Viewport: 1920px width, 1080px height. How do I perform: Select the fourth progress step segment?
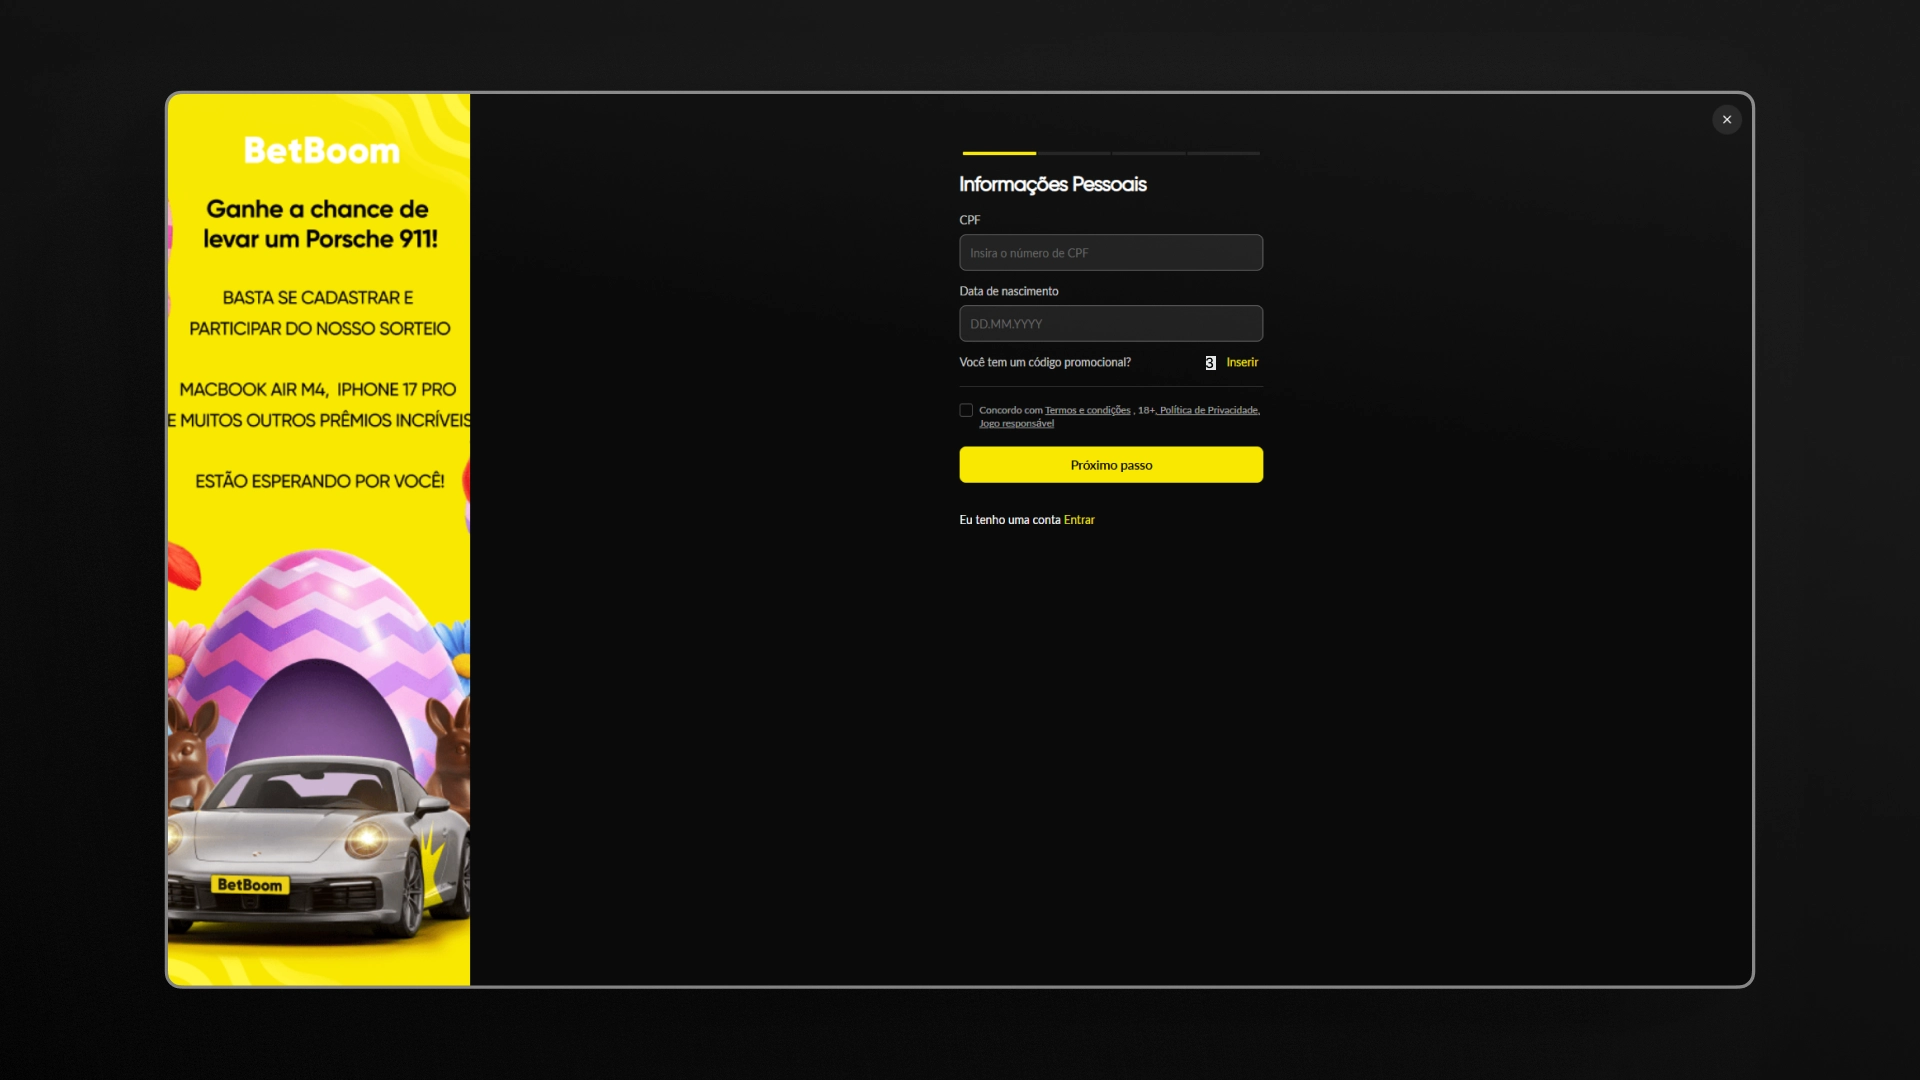1224,153
